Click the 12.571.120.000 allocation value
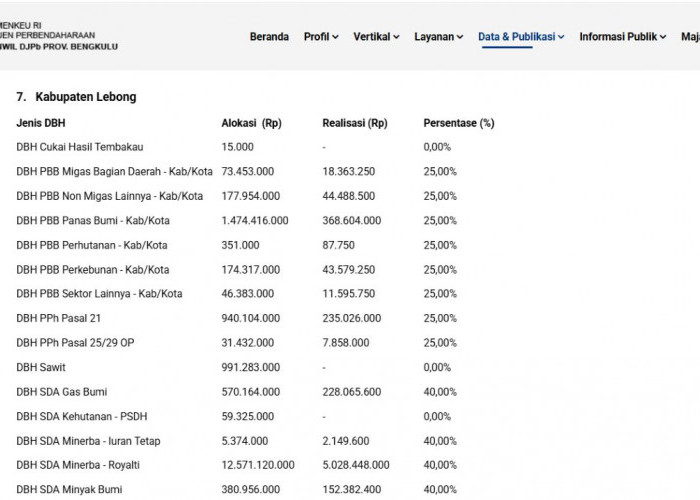 (x=258, y=465)
